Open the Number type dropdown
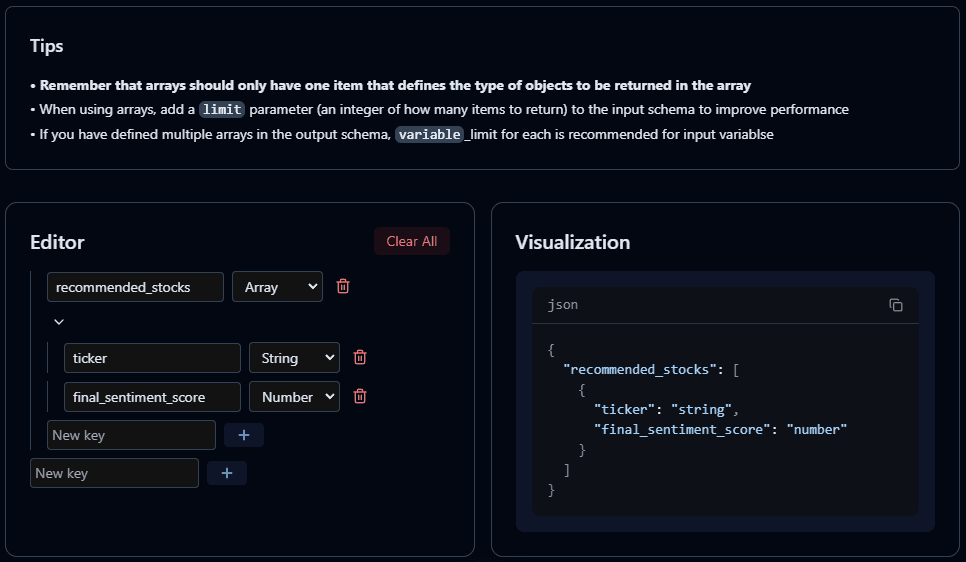Image resolution: width=966 pixels, height=562 pixels. click(x=294, y=397)
